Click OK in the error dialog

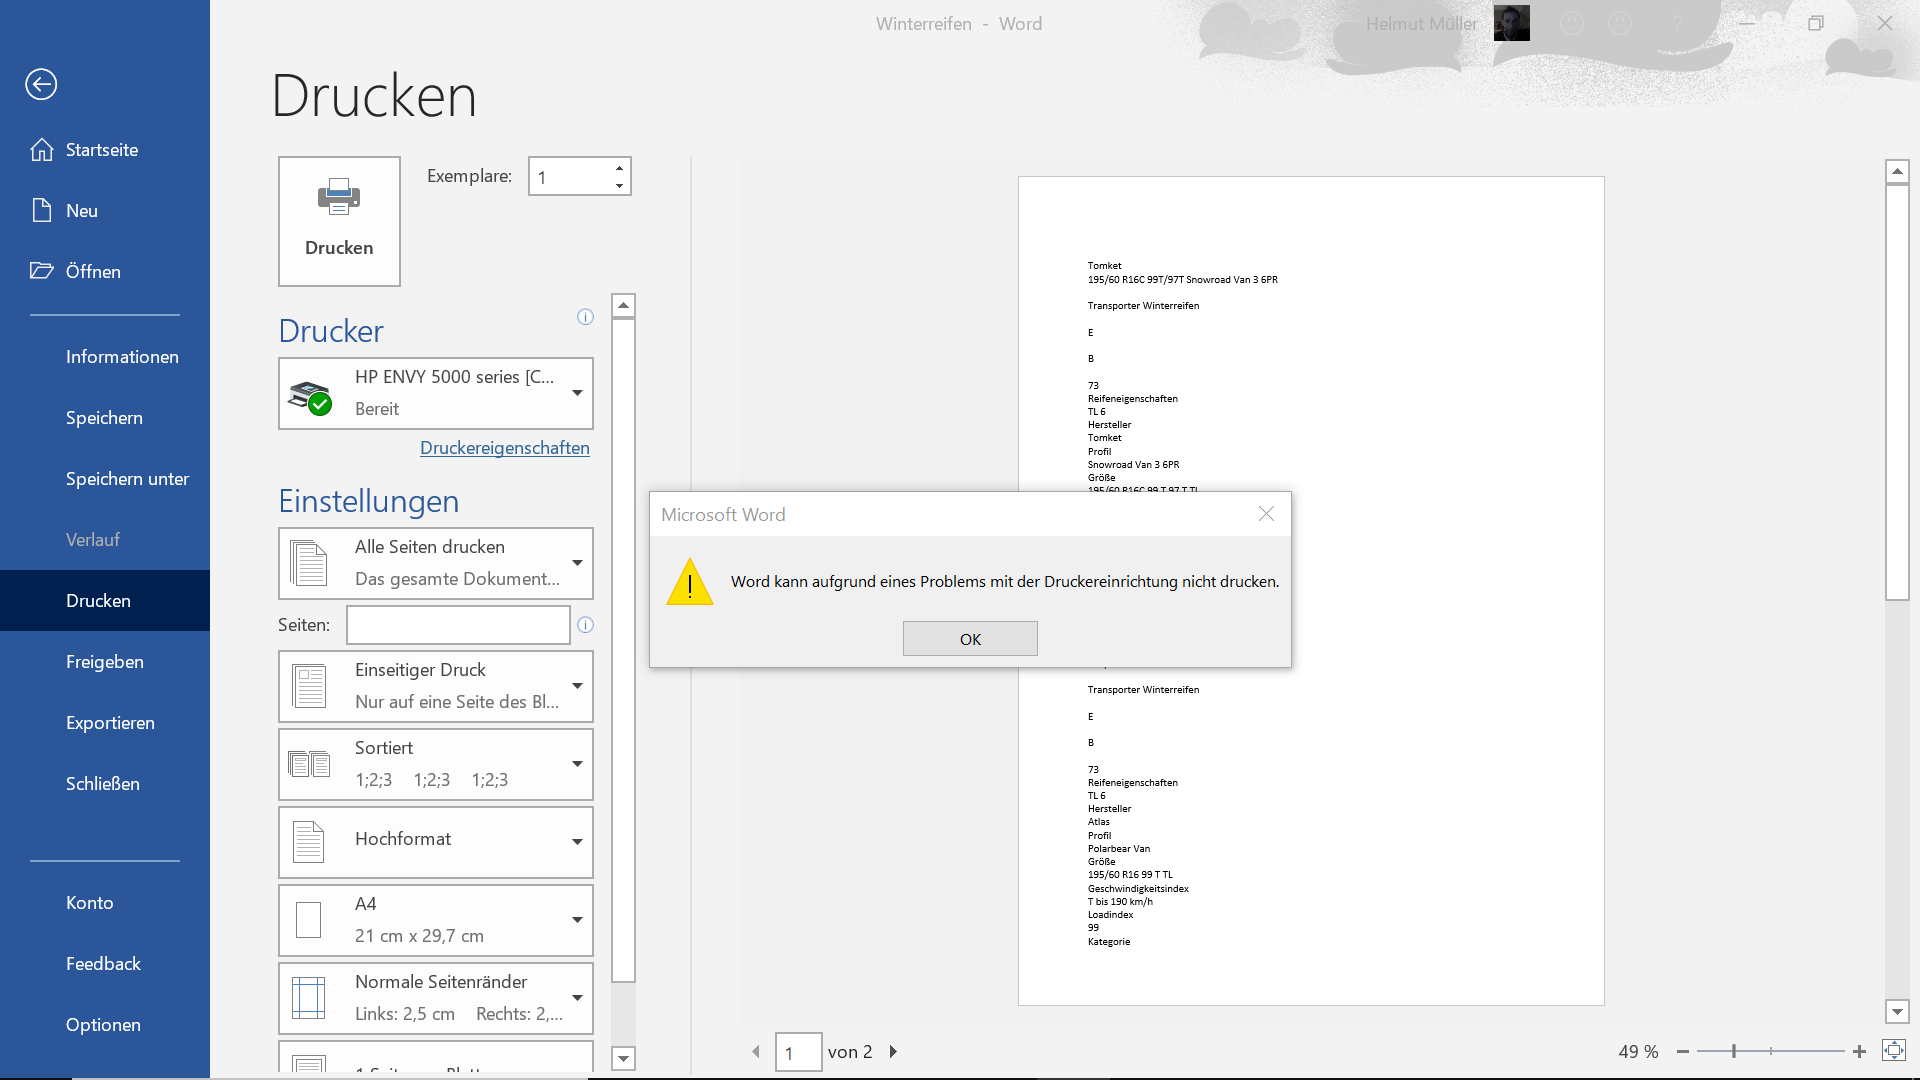click(970, 639)
